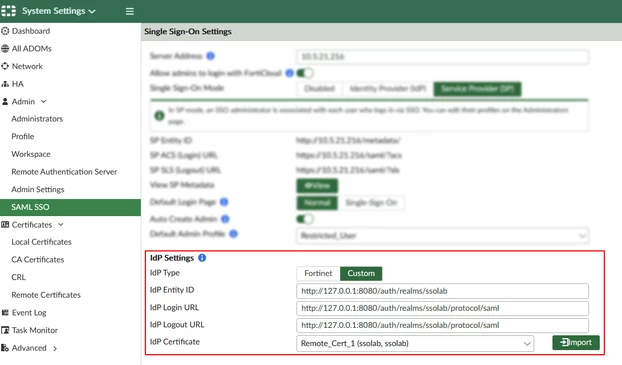Click the SP SLS (Logout) URL value
This screenshot has height=365, width=622.
click(348, 170)
